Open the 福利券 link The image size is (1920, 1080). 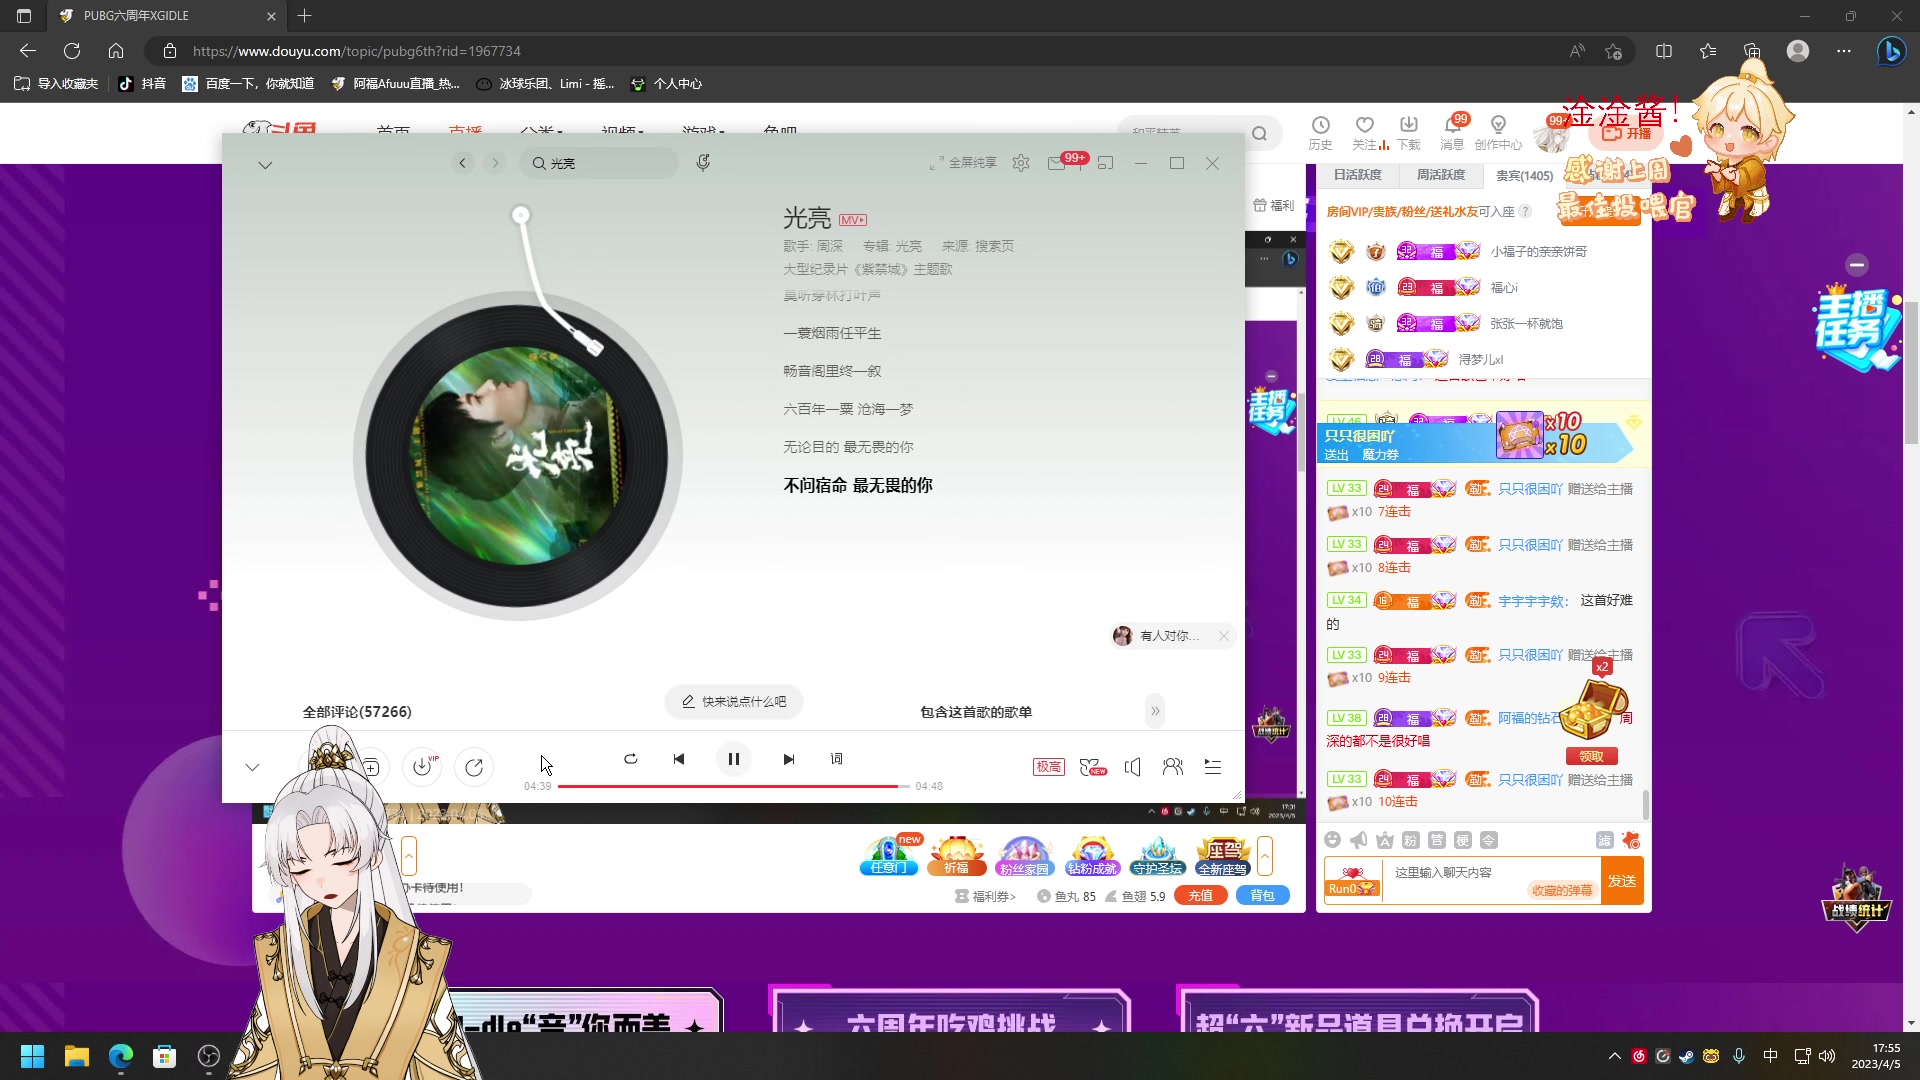point(986,897)
